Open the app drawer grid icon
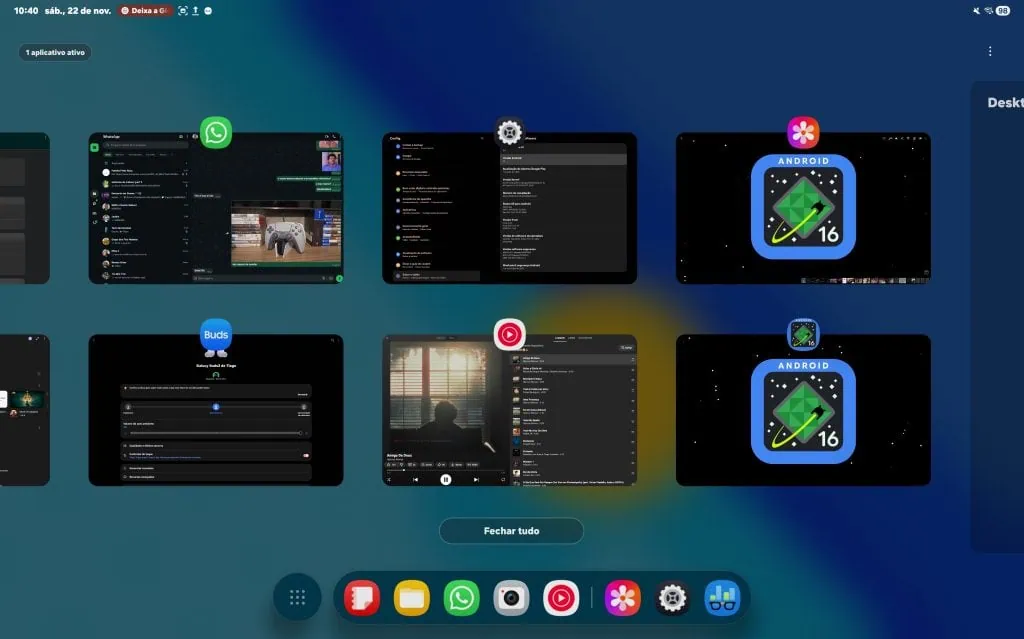The width and height of the screenshot is (1024, 639). click(297, 597)
